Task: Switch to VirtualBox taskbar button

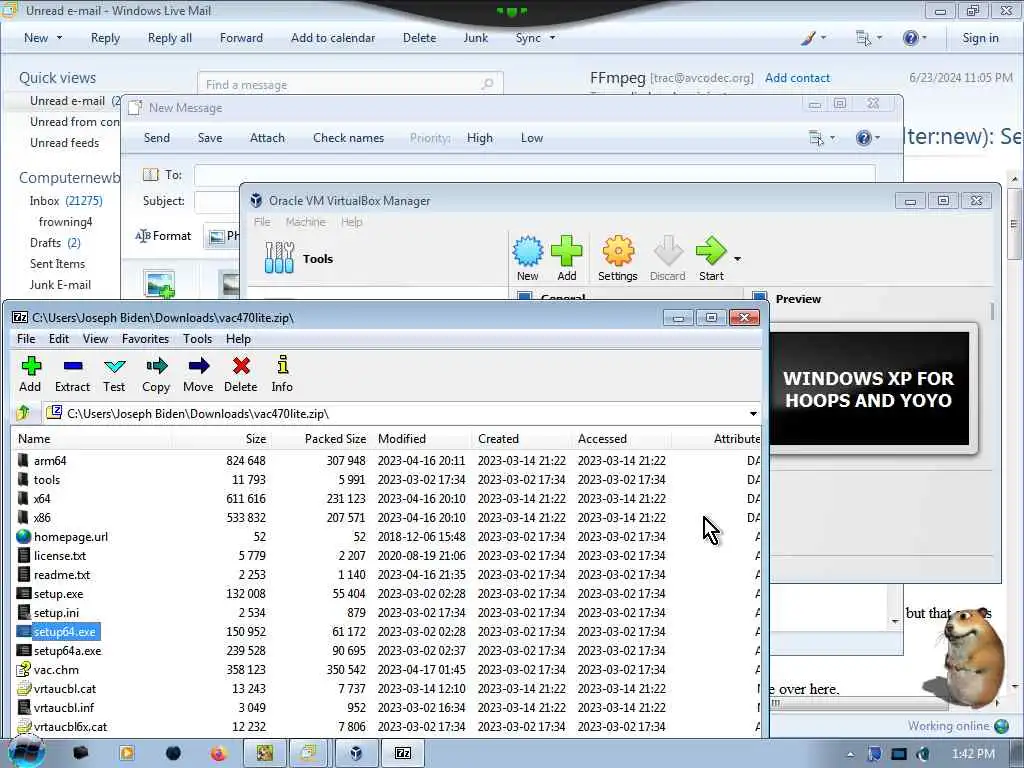Action: [356, 754]
